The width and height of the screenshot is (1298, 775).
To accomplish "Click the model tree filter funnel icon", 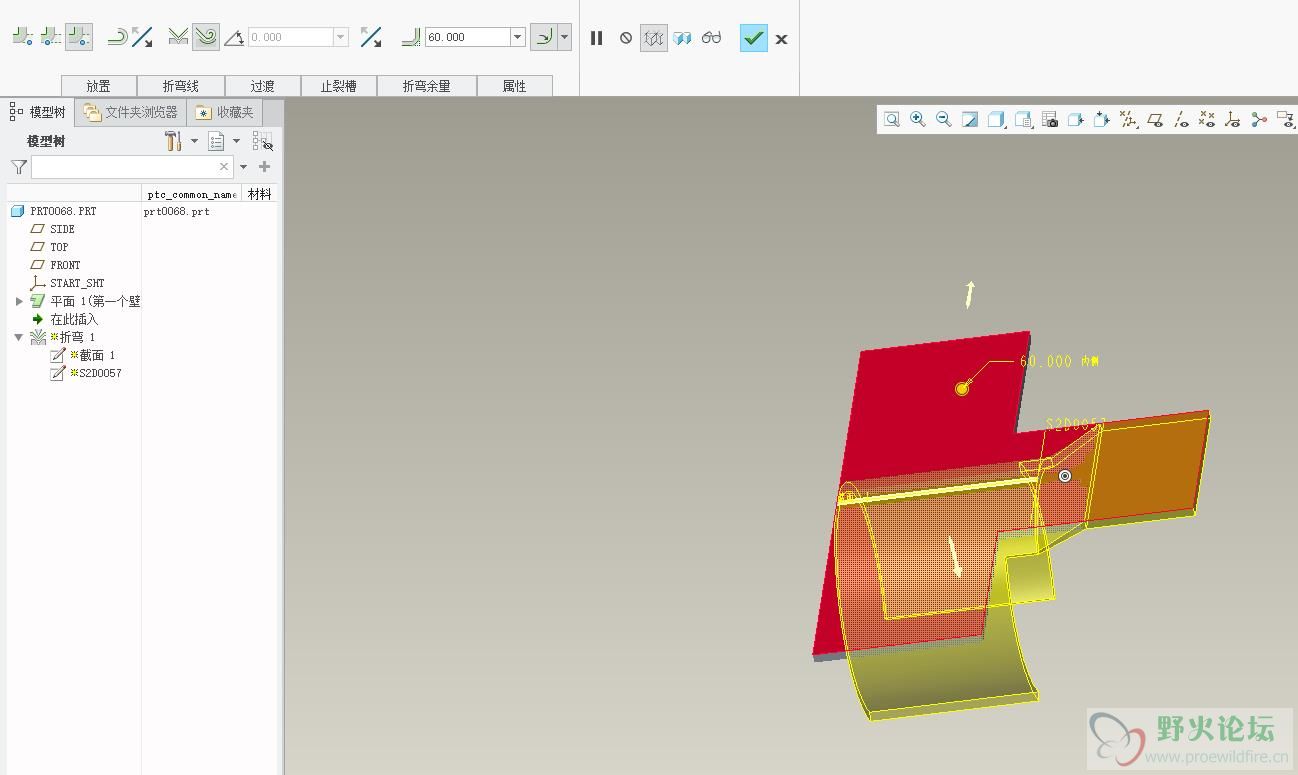I will pyautogui.click(x=19, y=167).
